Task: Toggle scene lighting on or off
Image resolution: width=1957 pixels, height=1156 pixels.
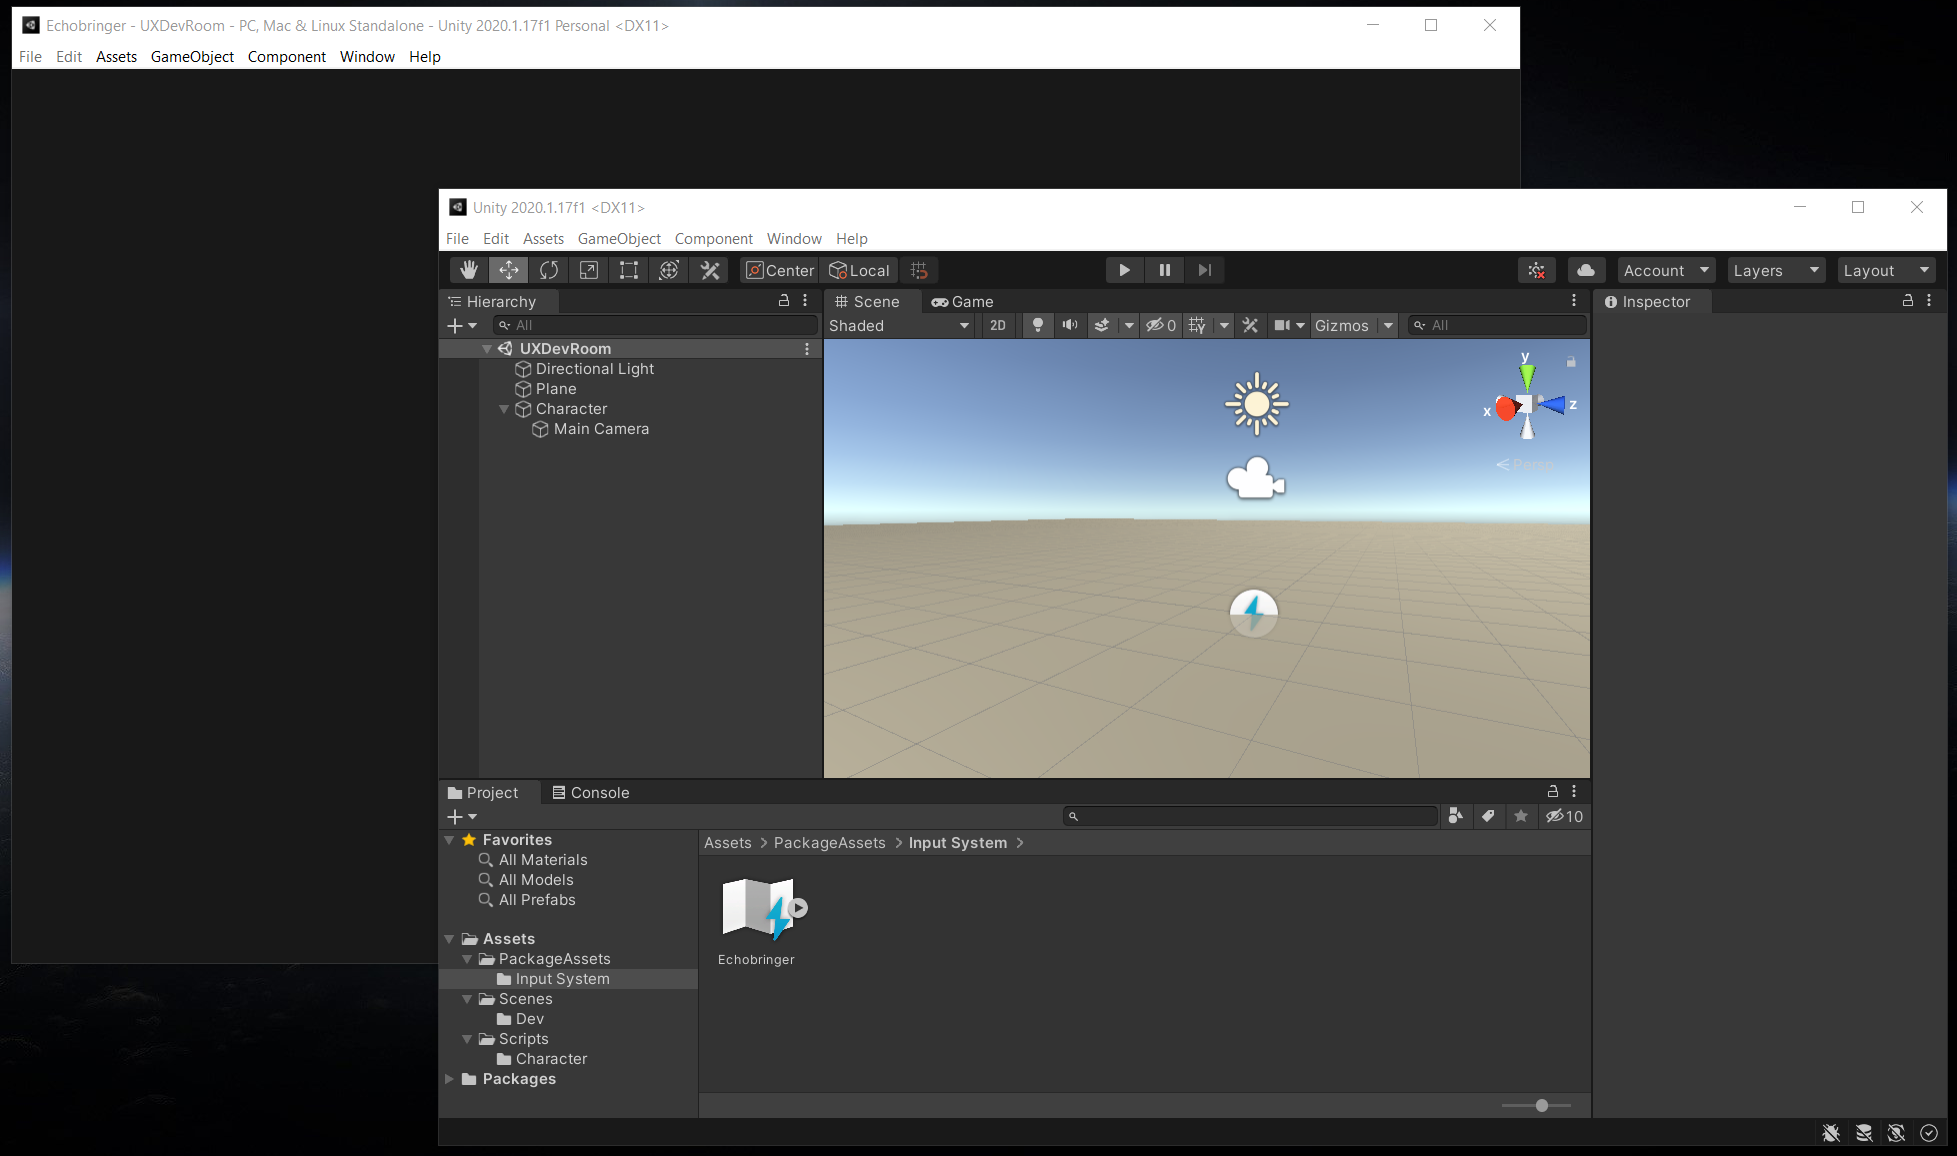Action: tap(1038, 325)
